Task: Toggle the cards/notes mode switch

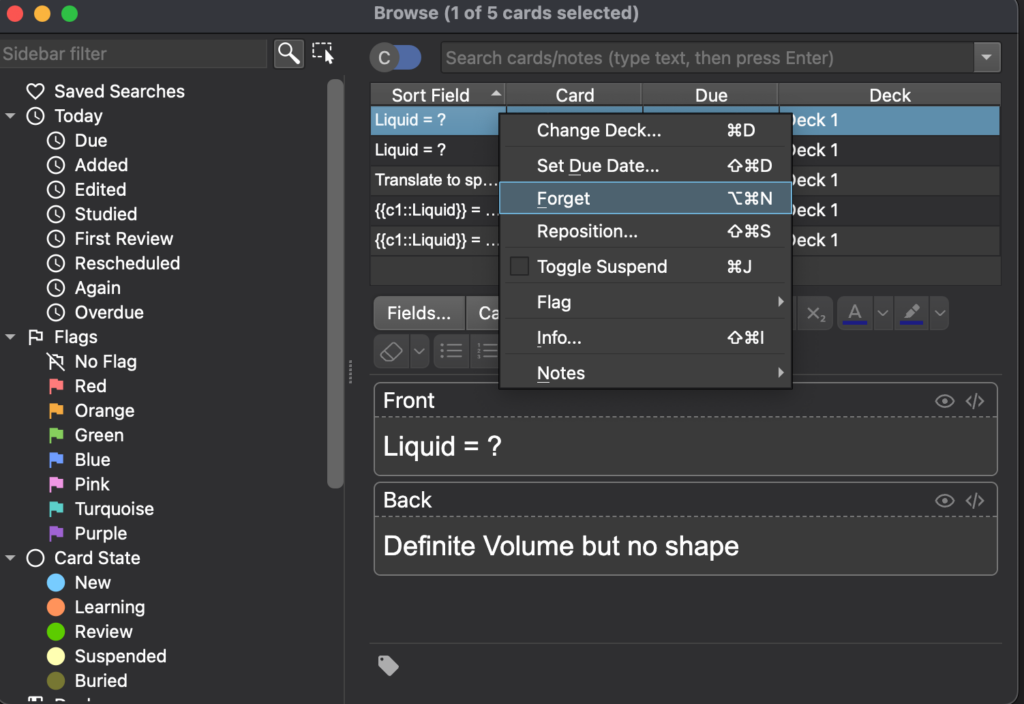Action: coord(396,57)
